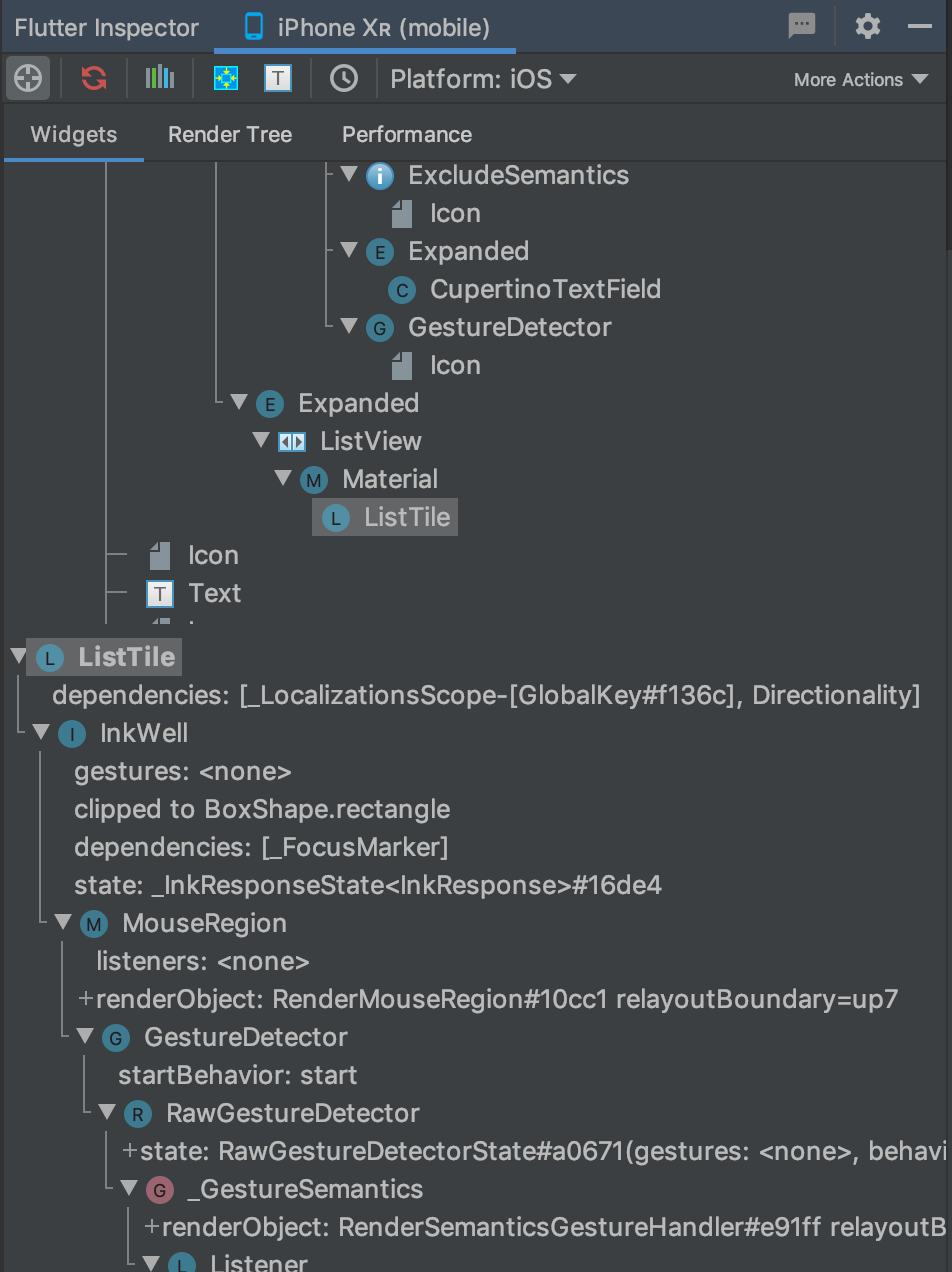This screenshot has height=1272, width=952.
Task: Open the Performance tab
Action: 407,134
